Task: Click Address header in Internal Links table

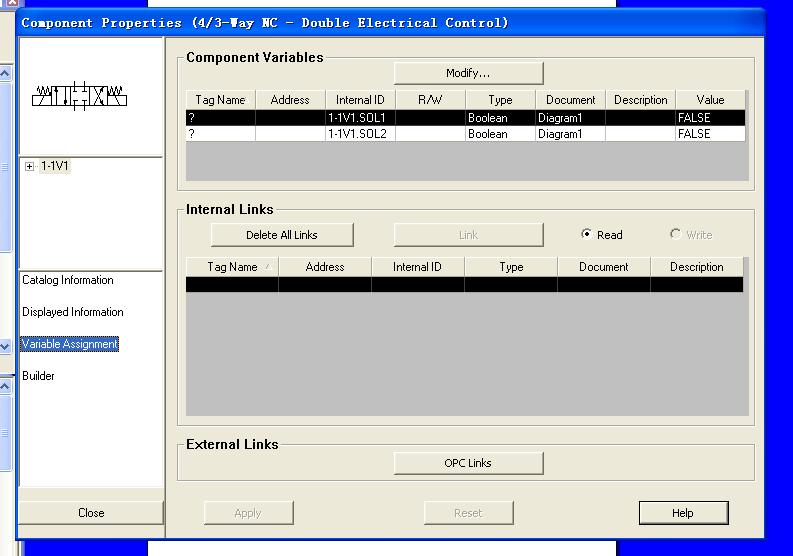Action: click(x=325, y=267)
